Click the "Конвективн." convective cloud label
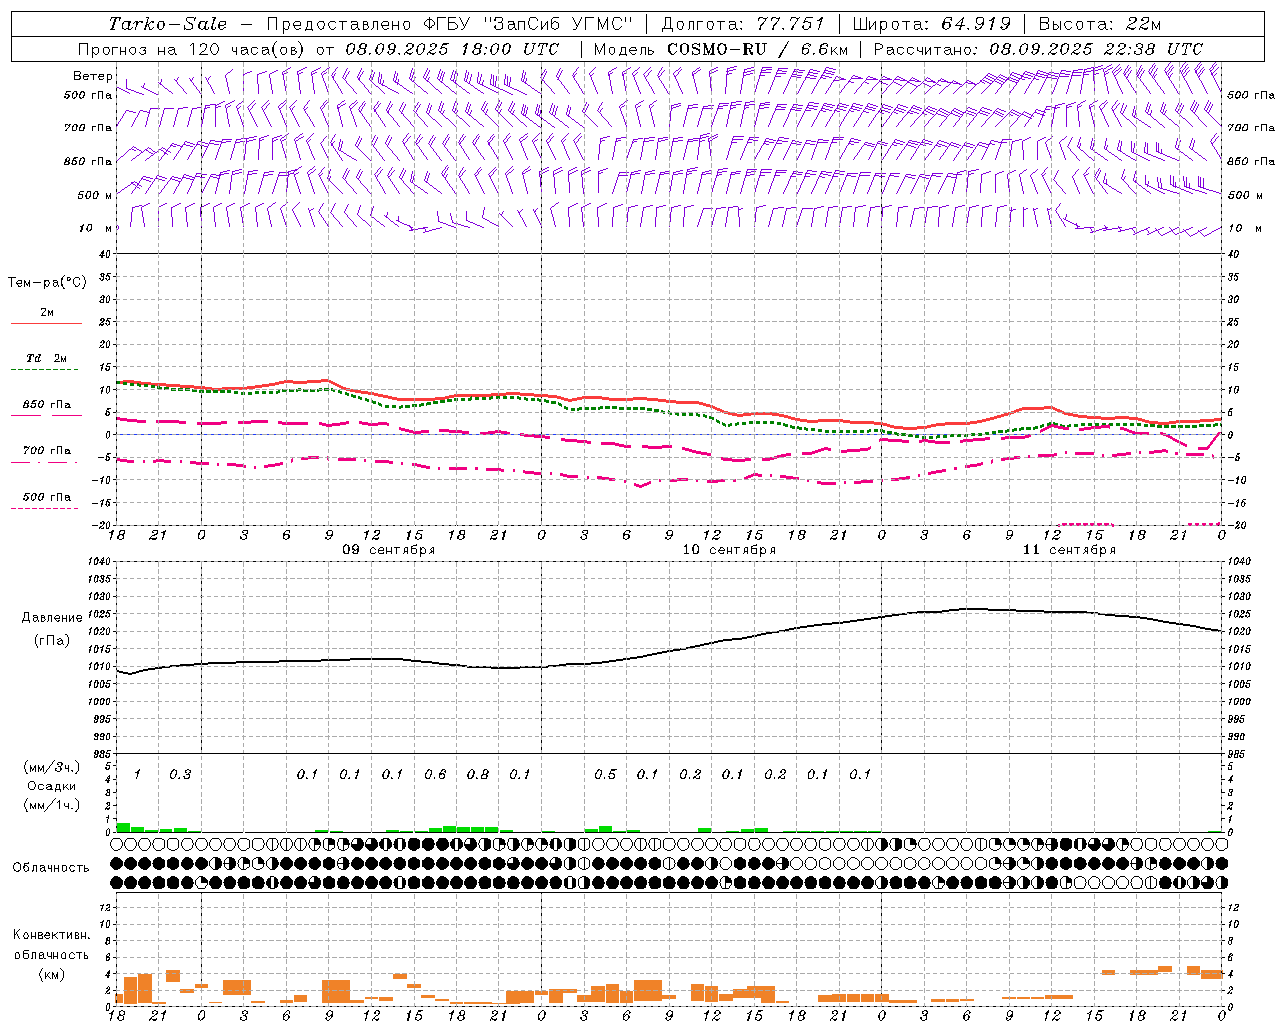This screenshot has width=1280, height=1024. click(51, 935)
